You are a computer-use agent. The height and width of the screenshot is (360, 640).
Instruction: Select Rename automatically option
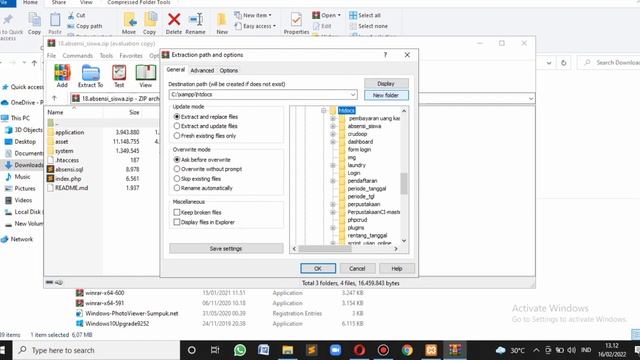tap(177, 188)
